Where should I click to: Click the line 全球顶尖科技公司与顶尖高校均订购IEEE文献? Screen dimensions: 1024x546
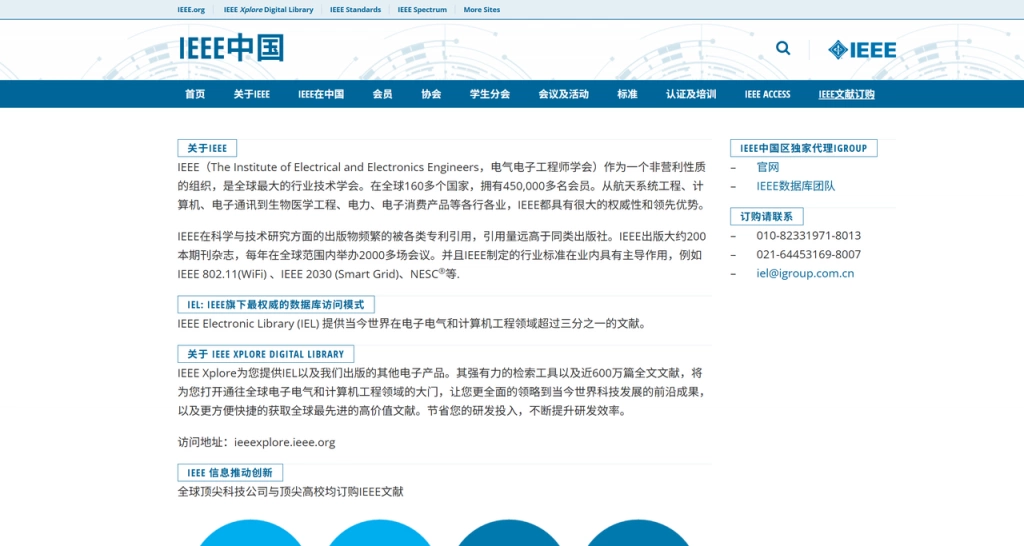pos(291,492)
